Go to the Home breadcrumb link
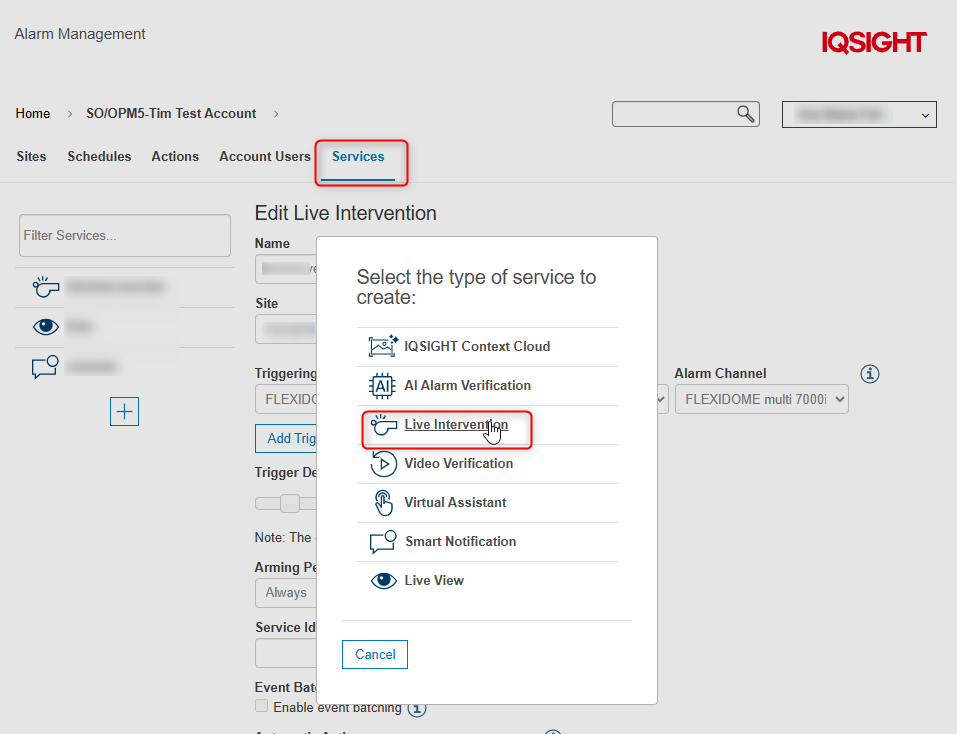The height and width of the screenshot is (734, 957). 33,114
